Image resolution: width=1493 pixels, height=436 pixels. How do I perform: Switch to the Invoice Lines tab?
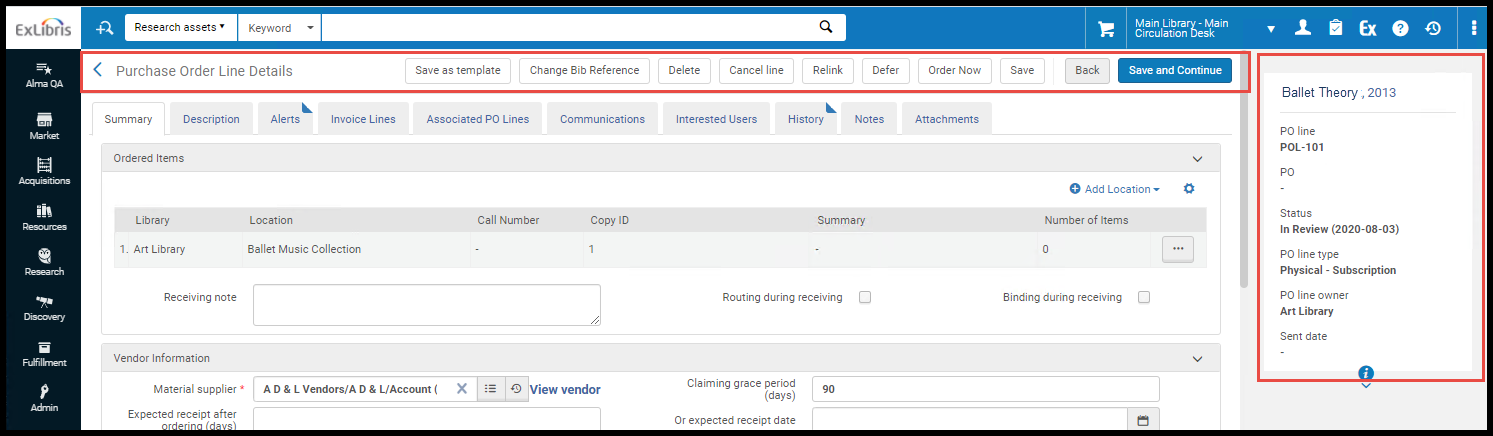pos(363,119)
